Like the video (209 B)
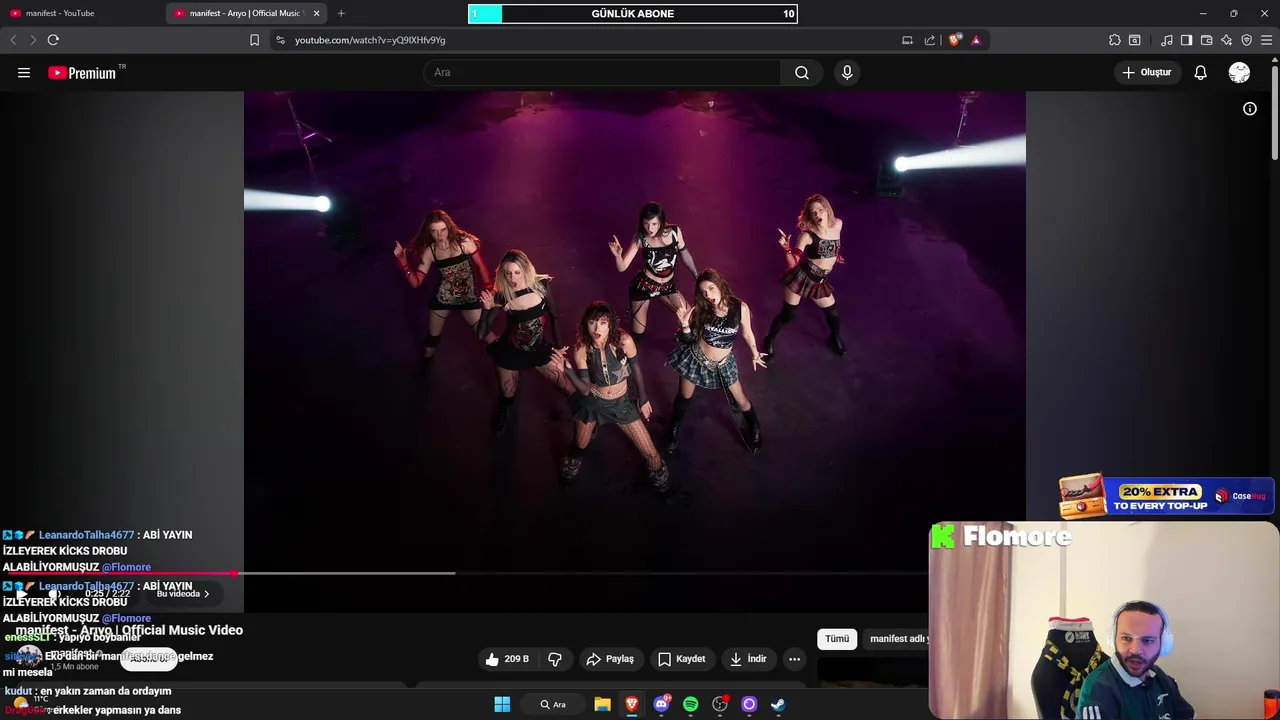1280x720 pixels. click(508, 659)
